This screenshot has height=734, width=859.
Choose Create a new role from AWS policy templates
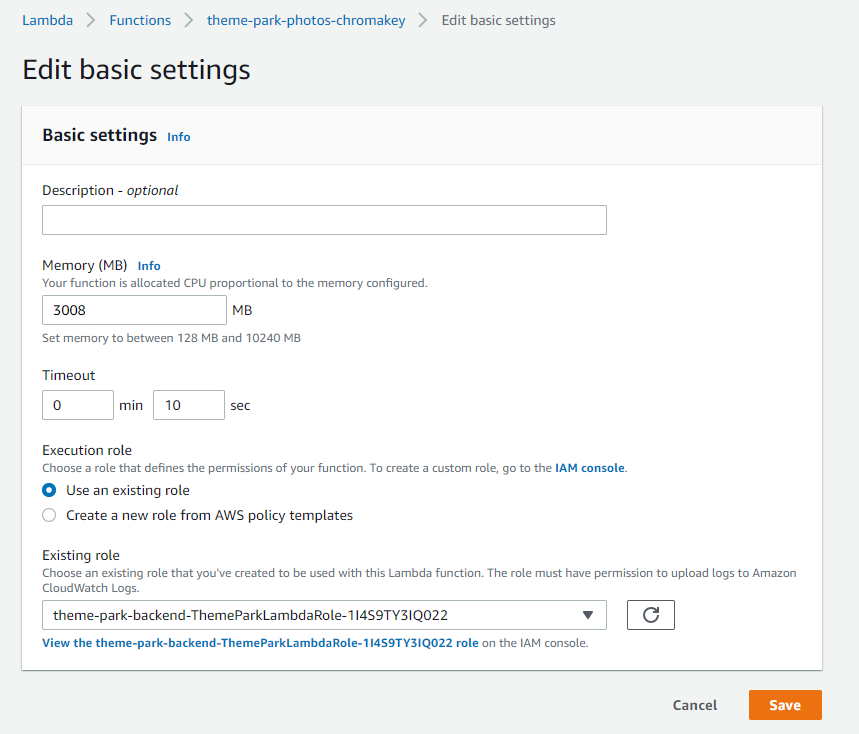pyautogui.click(x=49, y=515)
